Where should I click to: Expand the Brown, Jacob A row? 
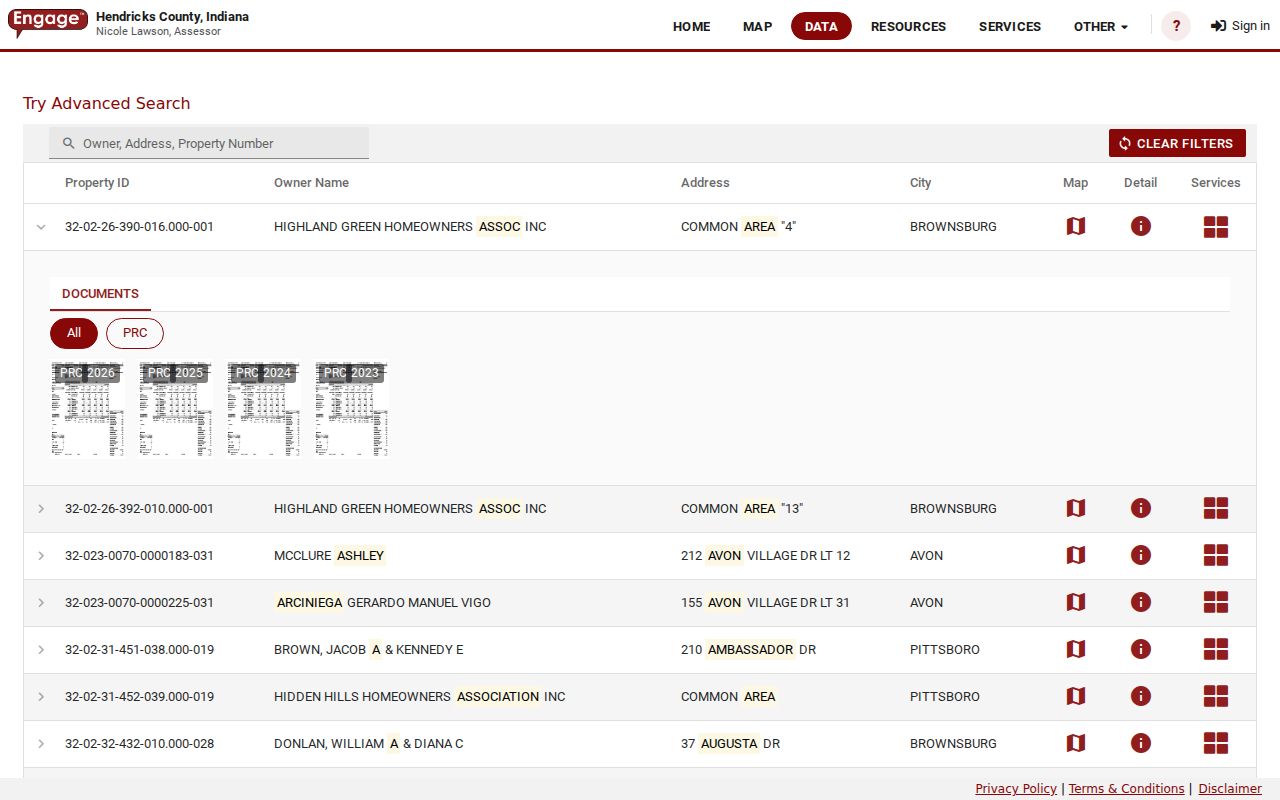(x=41, y=650)
